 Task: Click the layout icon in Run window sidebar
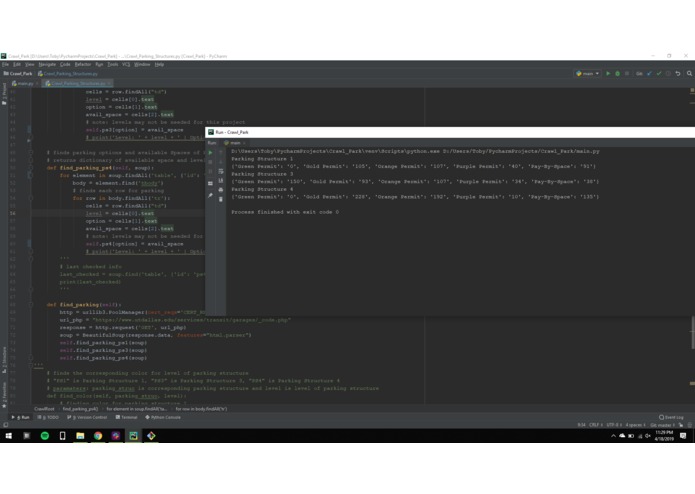[211, 183]
